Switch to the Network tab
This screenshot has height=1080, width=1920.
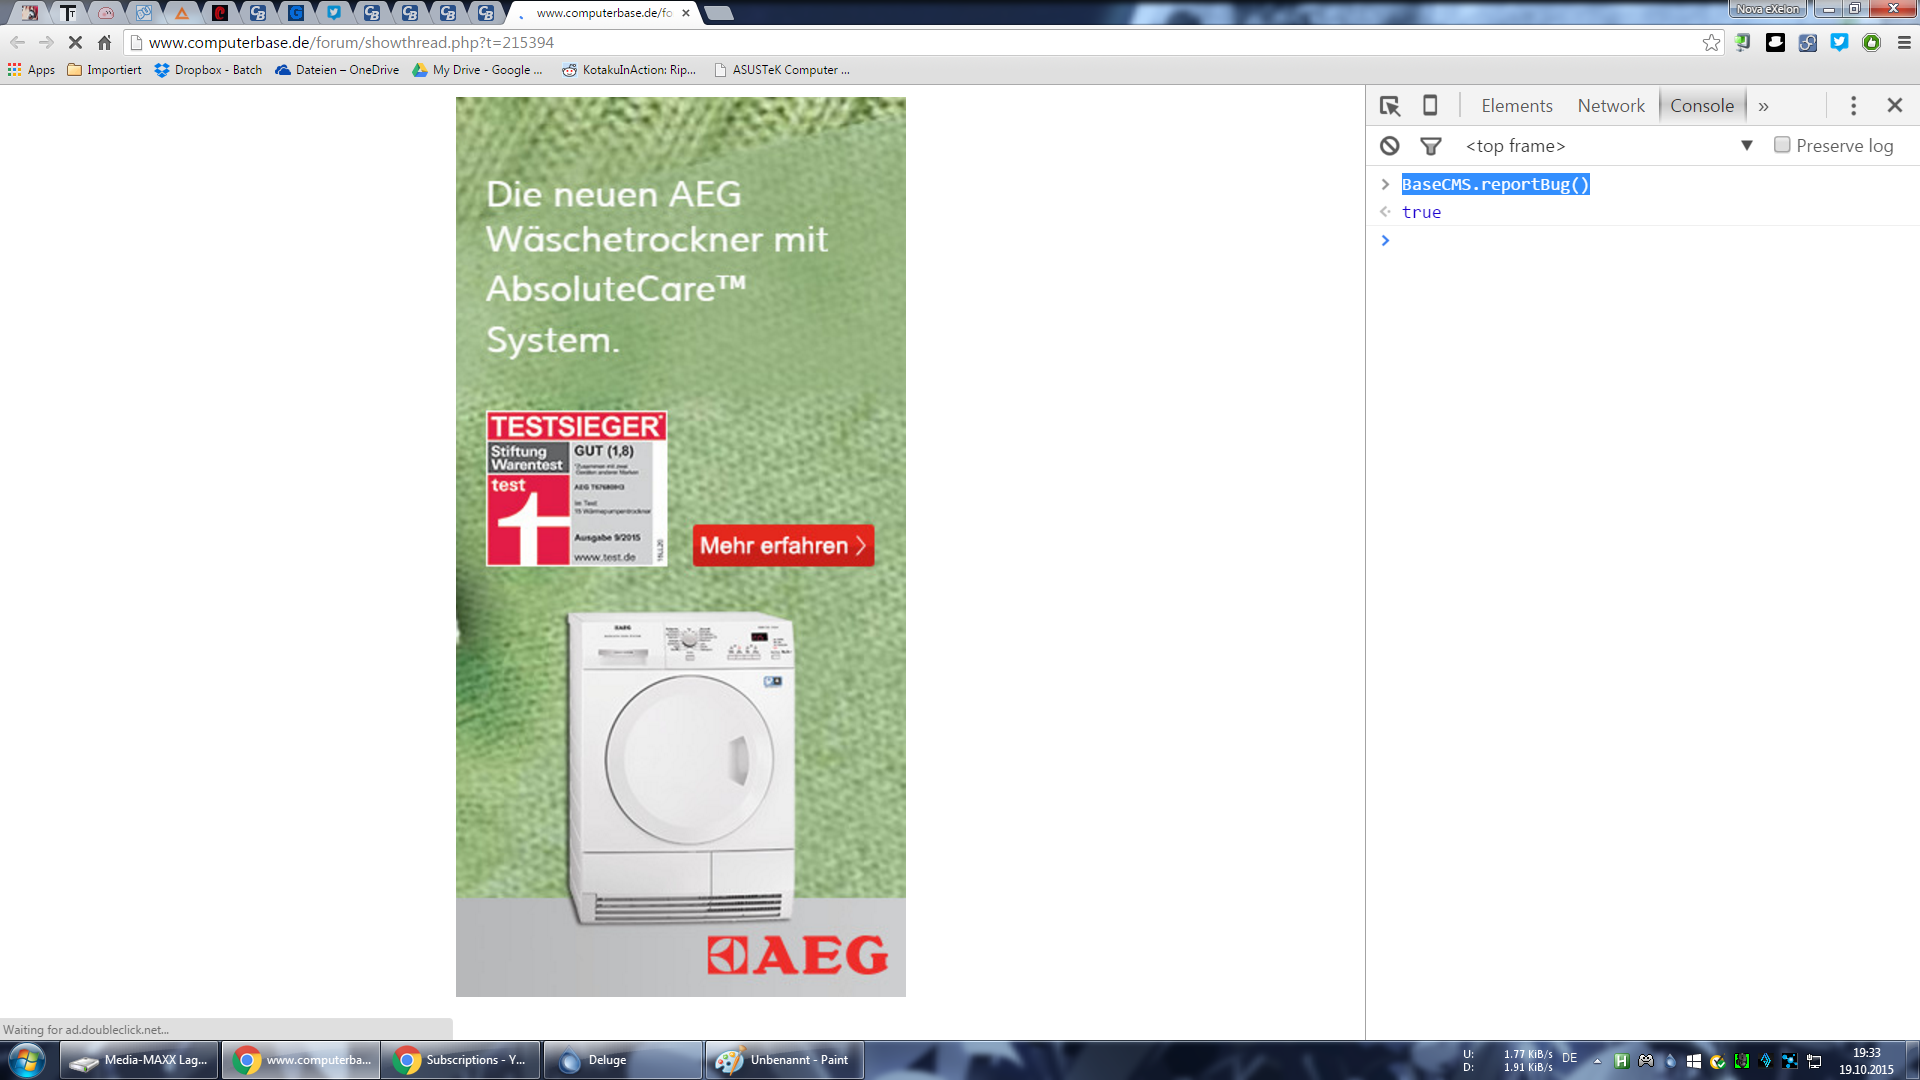[1610, 106]
